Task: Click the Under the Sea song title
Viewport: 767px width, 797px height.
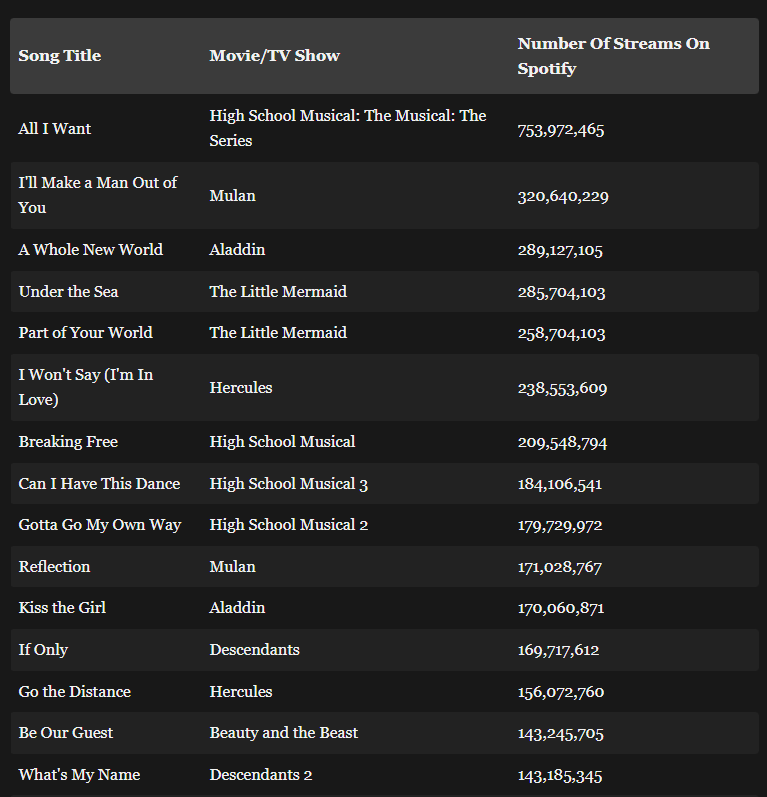Action: point(68,292)
